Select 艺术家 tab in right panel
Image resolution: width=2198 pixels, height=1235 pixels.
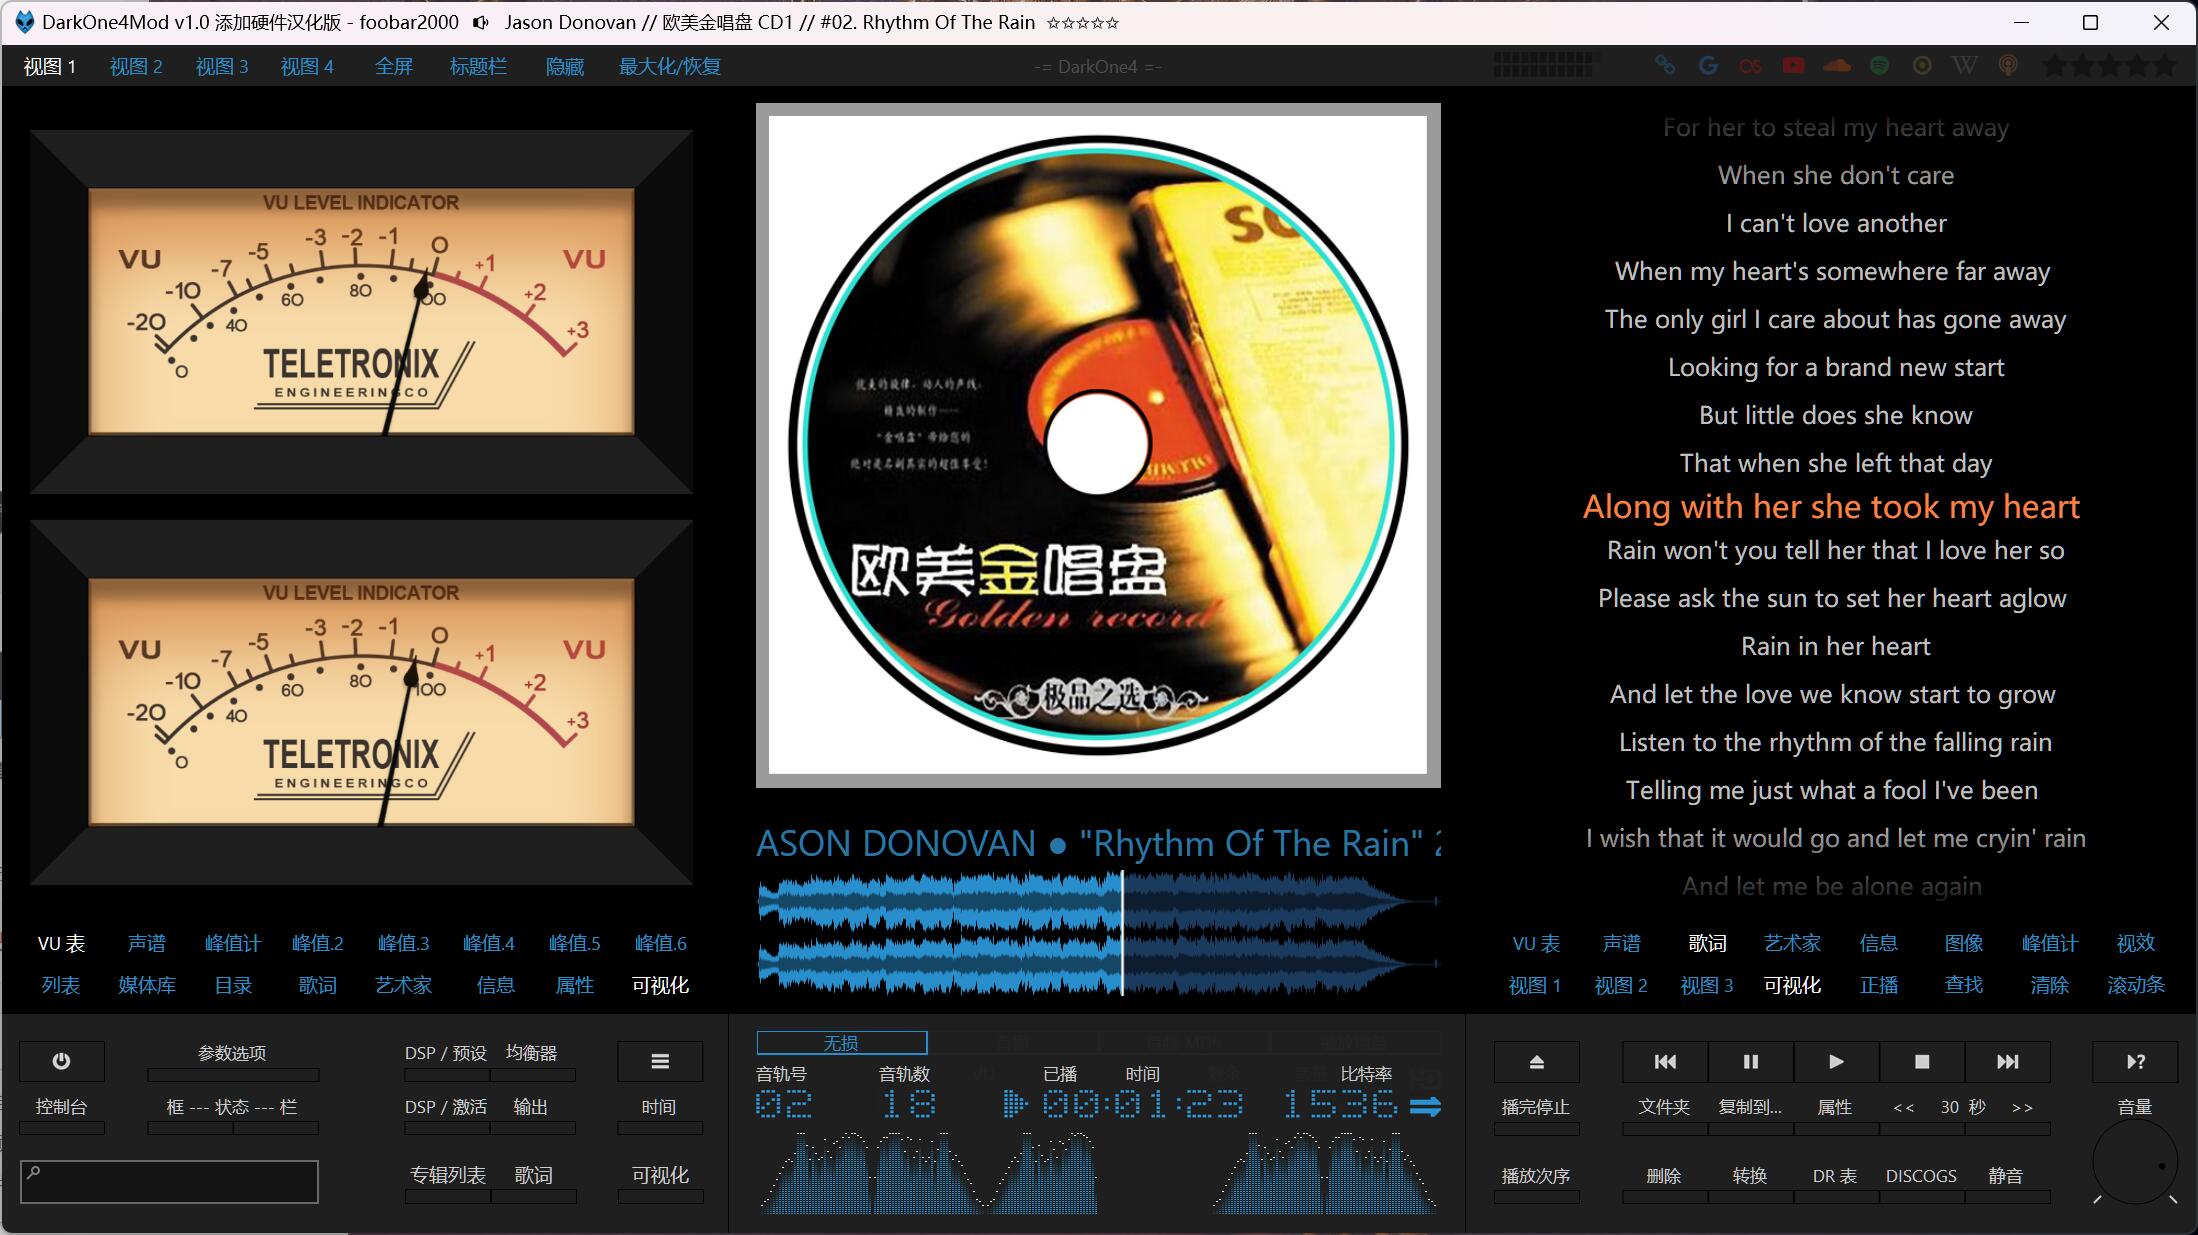point(1793,943)
